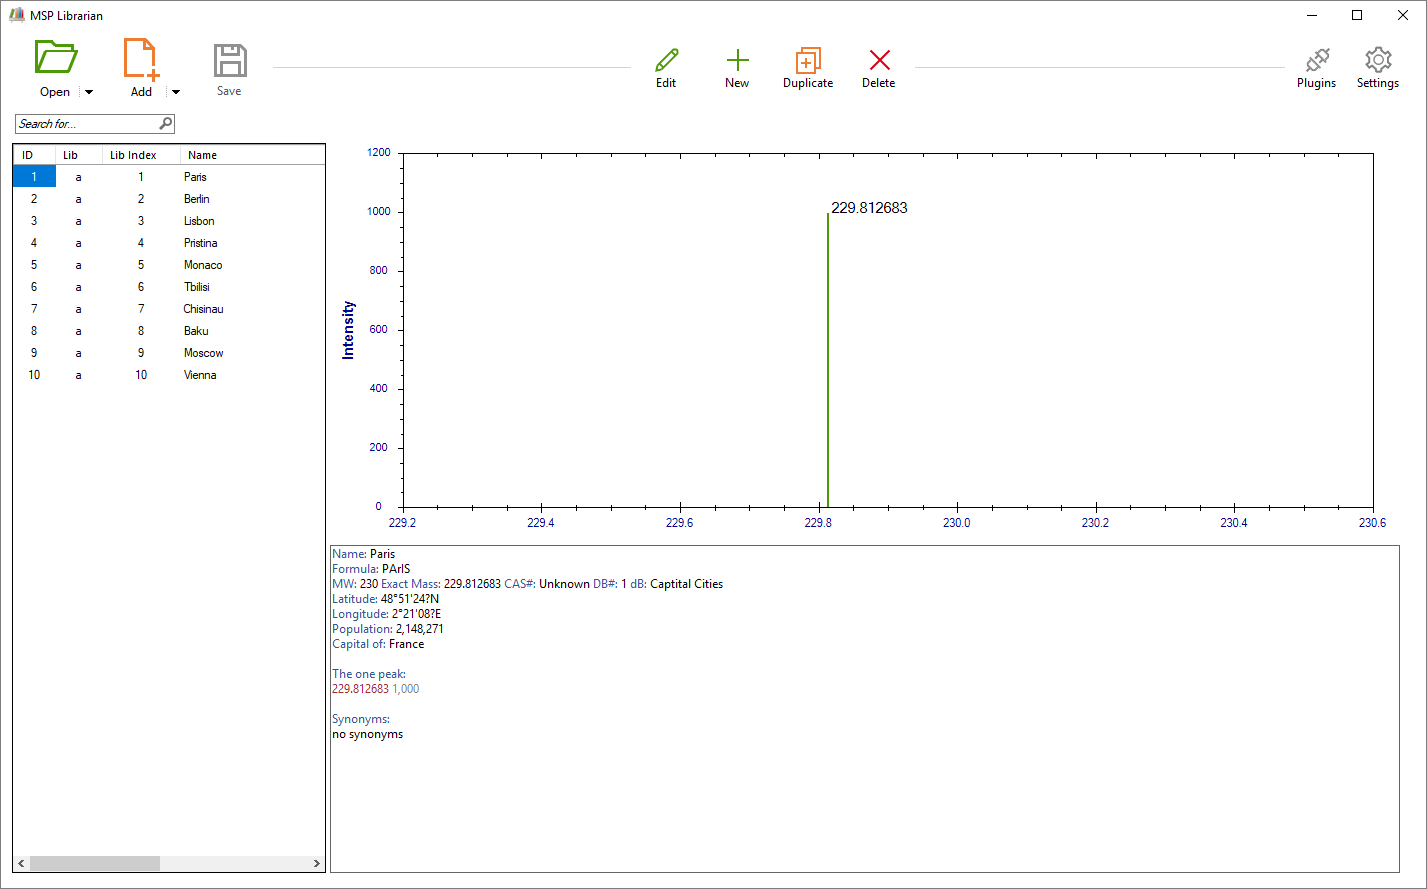Viewport: 1427px width, 889px height.
Task: Expand the Add dropdown arrow
Action: (176, 92)
